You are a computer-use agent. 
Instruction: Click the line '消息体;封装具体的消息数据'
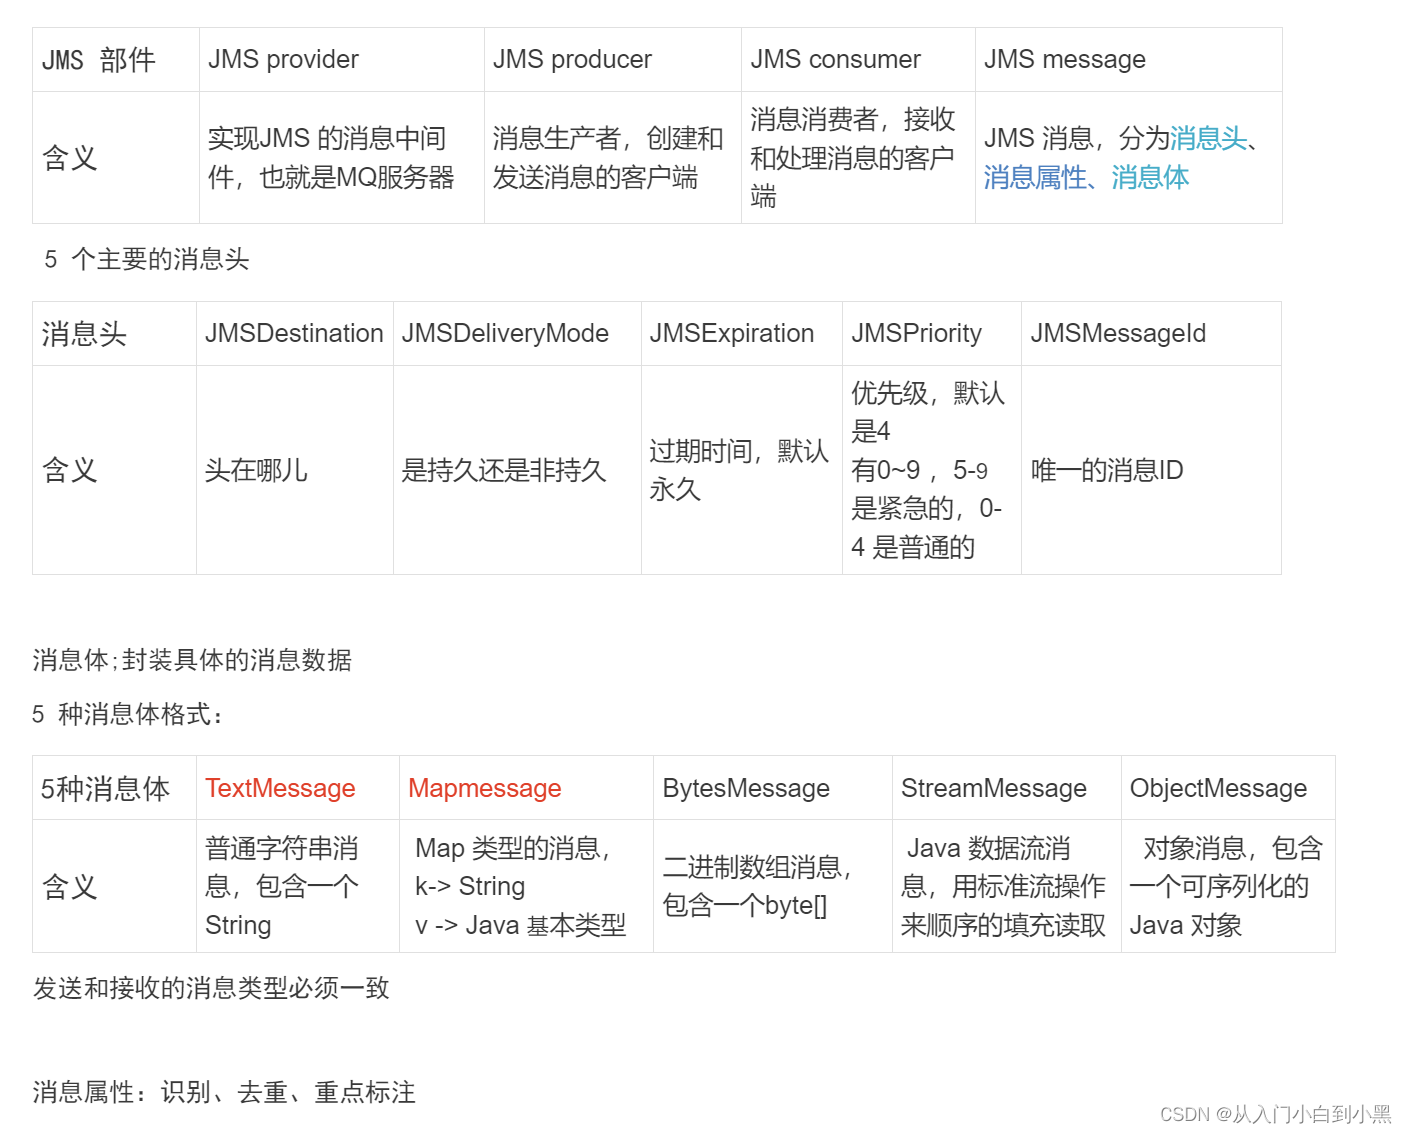[x=192, y=661]
